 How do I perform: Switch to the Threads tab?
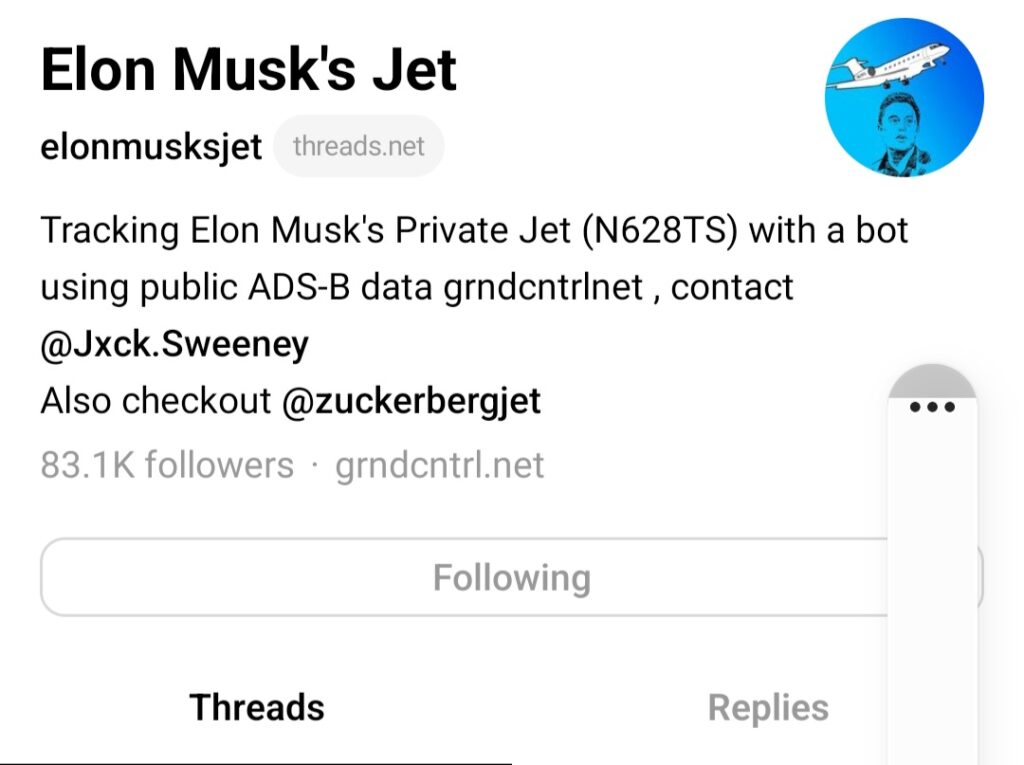click(x=257, y=708)
